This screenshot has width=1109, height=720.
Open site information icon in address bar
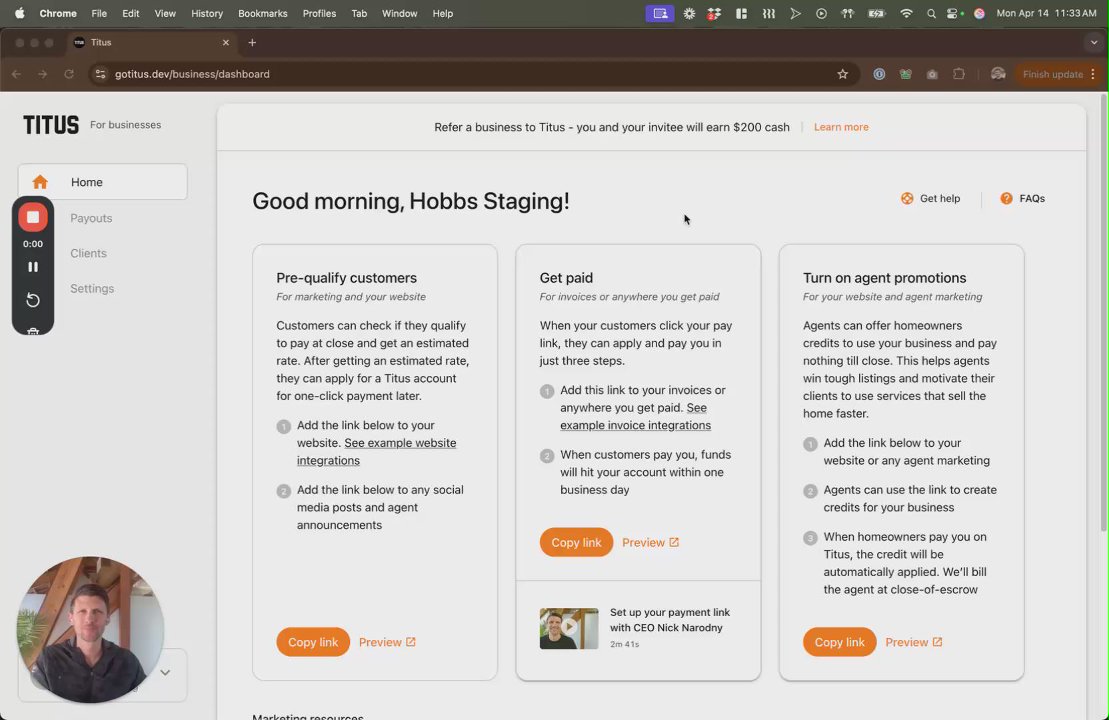coord(100,74)
